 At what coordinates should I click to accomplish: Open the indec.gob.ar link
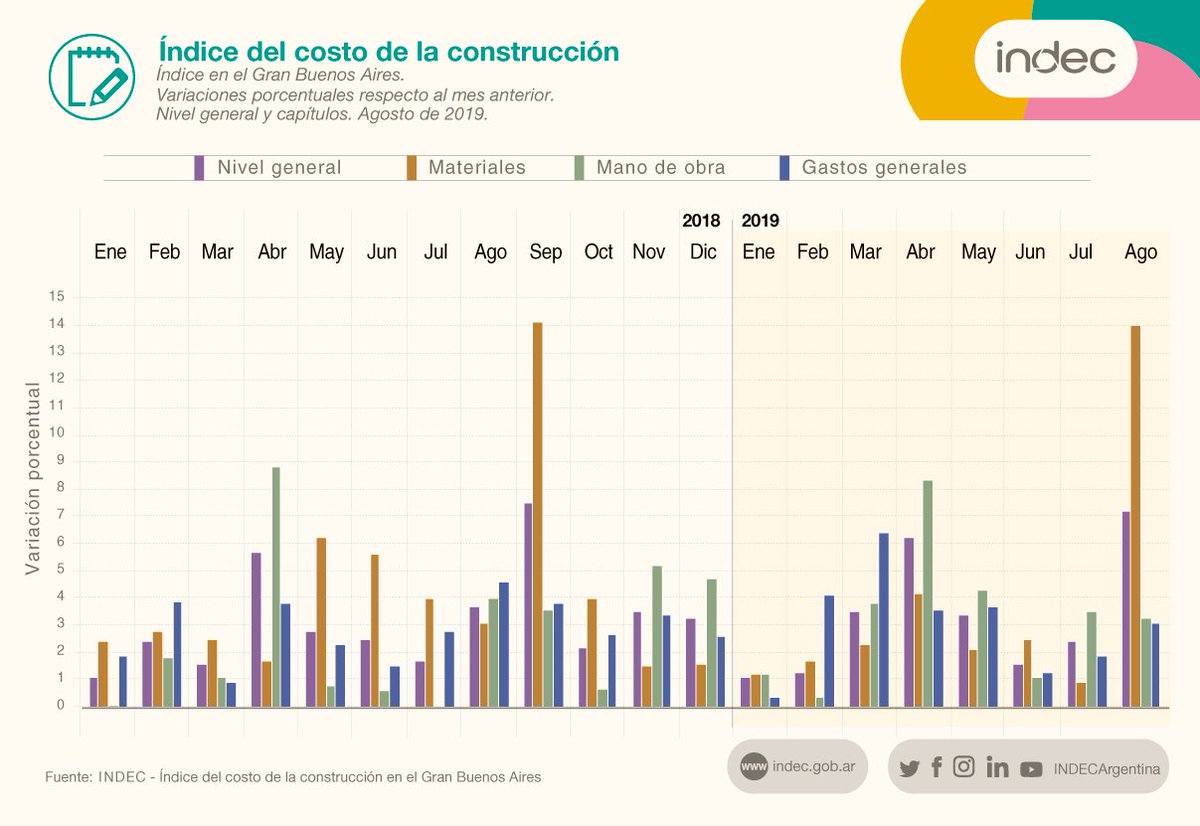(814, 768)
